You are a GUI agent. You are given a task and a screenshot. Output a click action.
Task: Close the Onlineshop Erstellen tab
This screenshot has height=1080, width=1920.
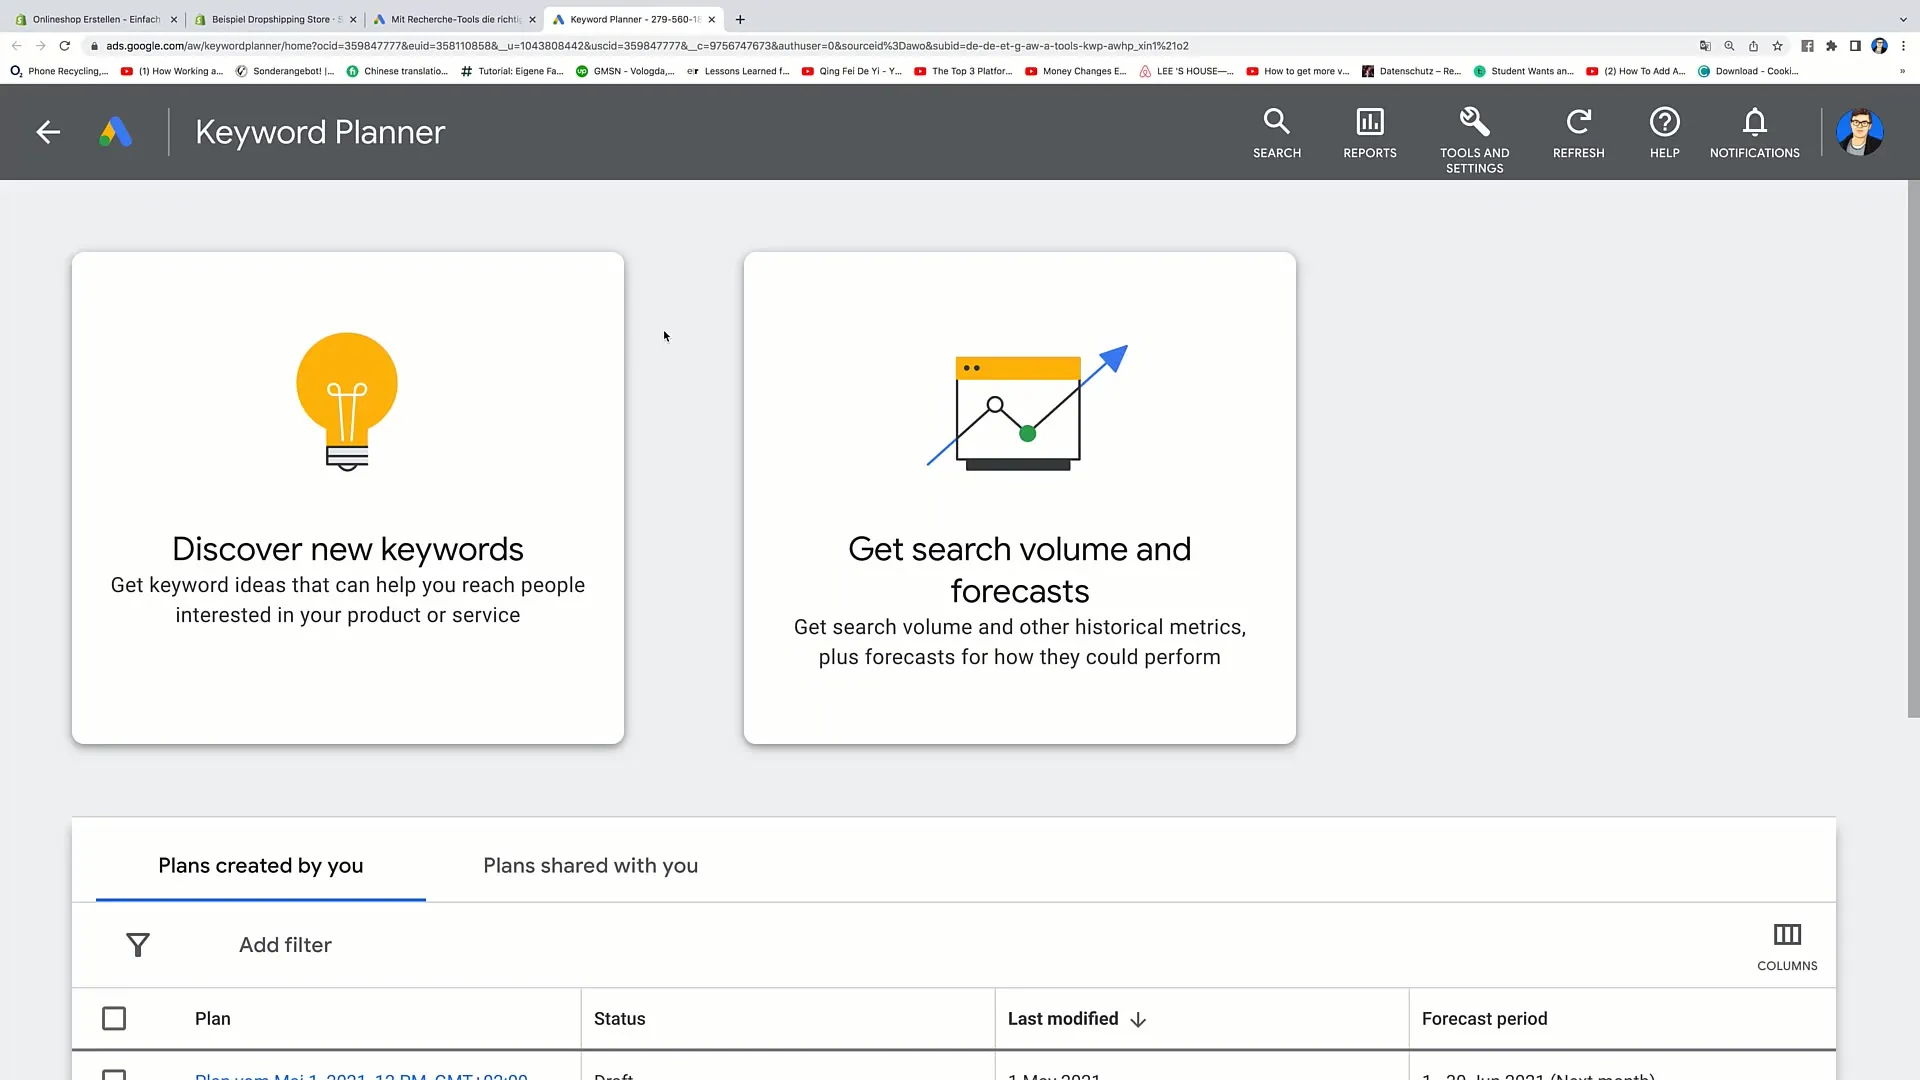[173, 19]
